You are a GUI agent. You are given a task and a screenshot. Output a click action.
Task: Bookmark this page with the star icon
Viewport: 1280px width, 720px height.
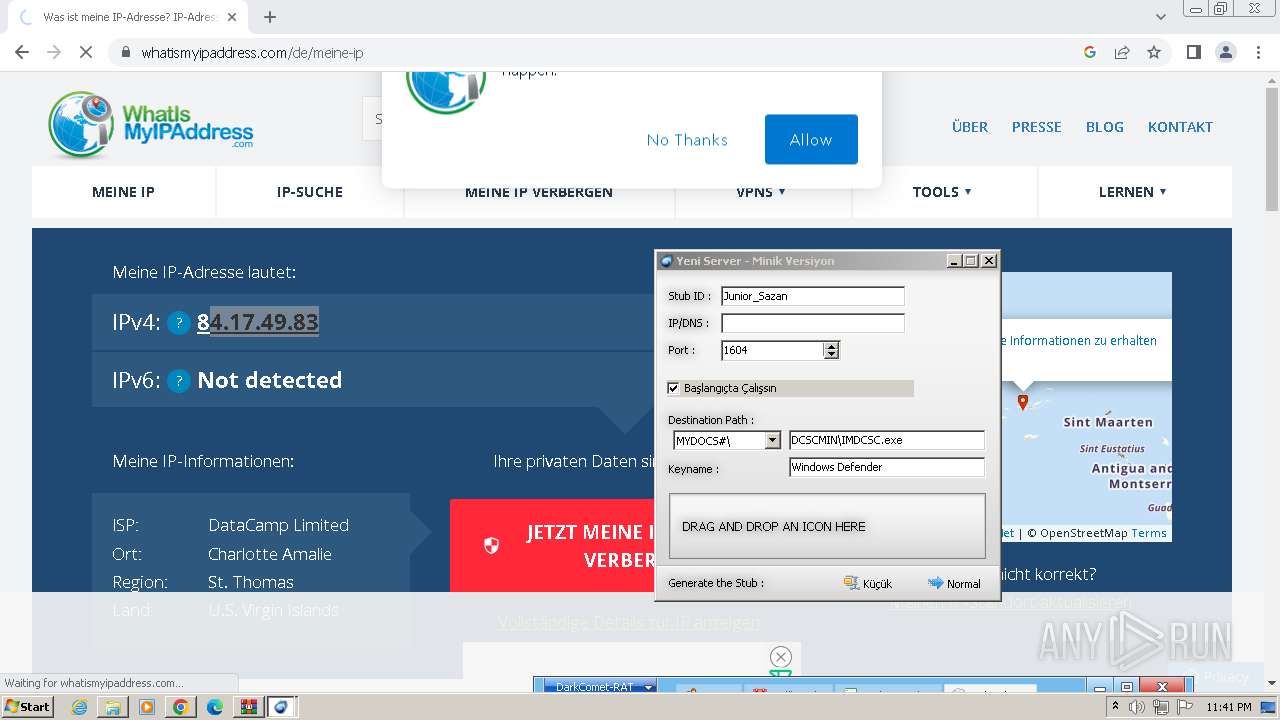pyautogui.click(x=1154, y=52)
